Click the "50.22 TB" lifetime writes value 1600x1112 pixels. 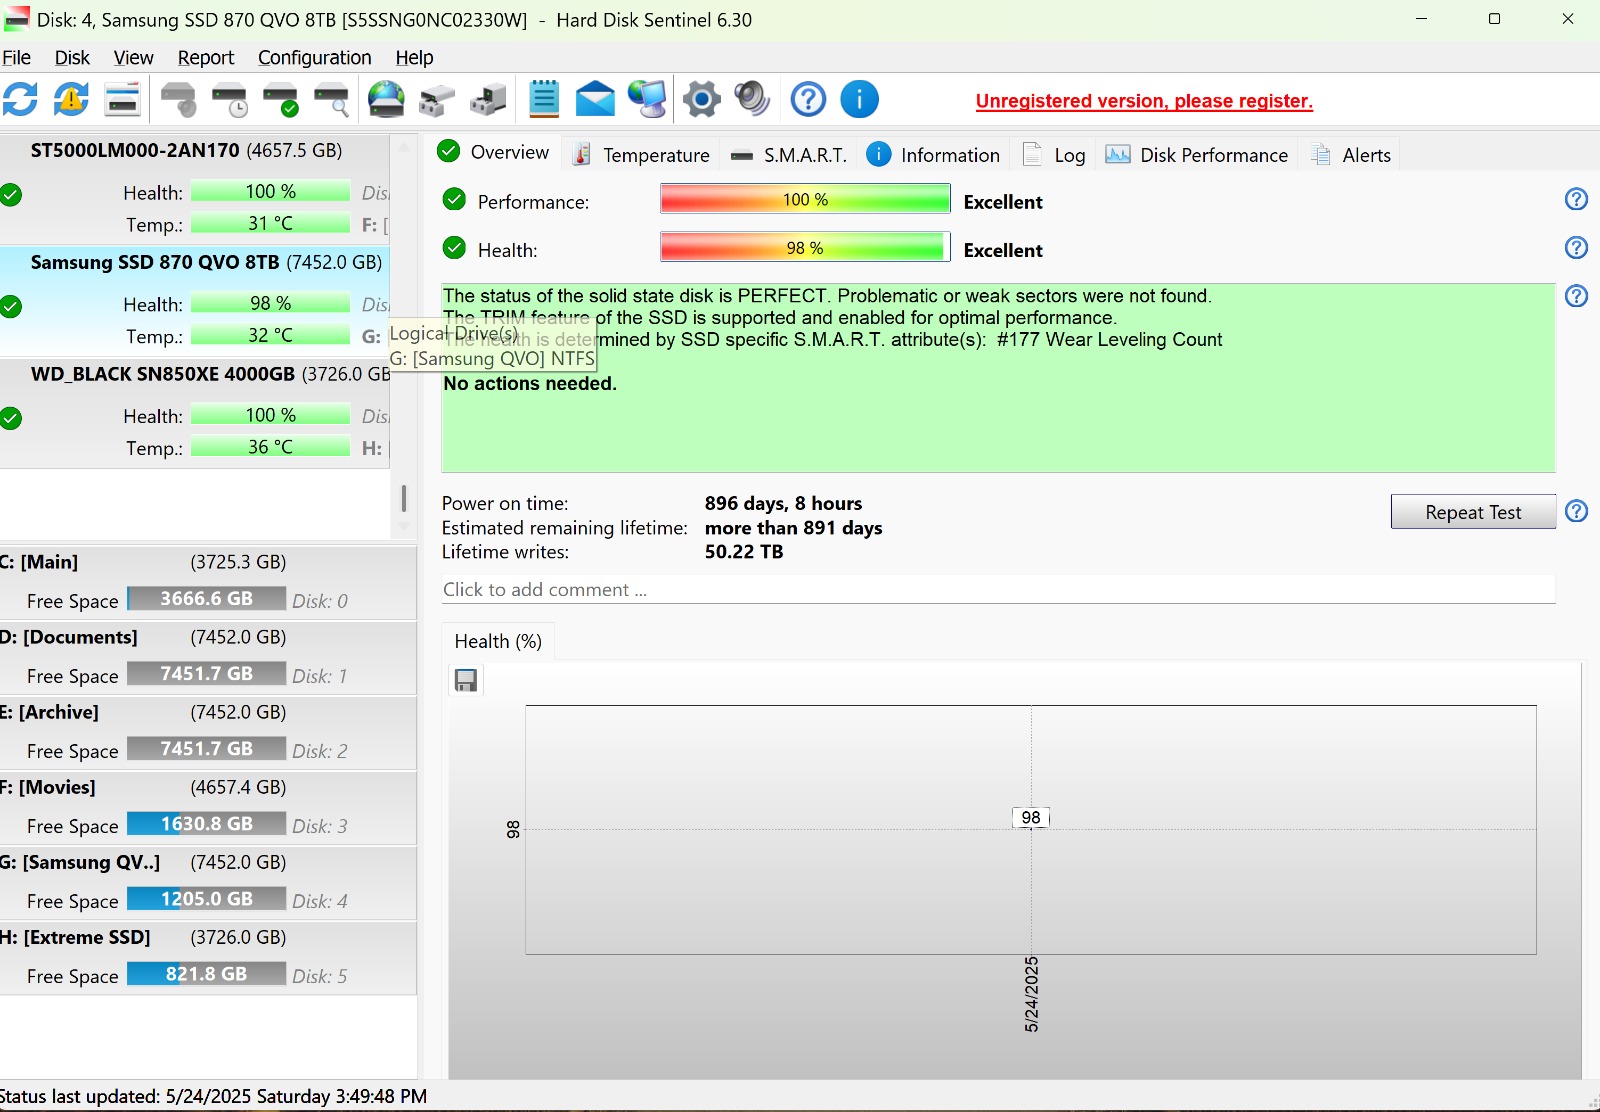click(744, 552)
